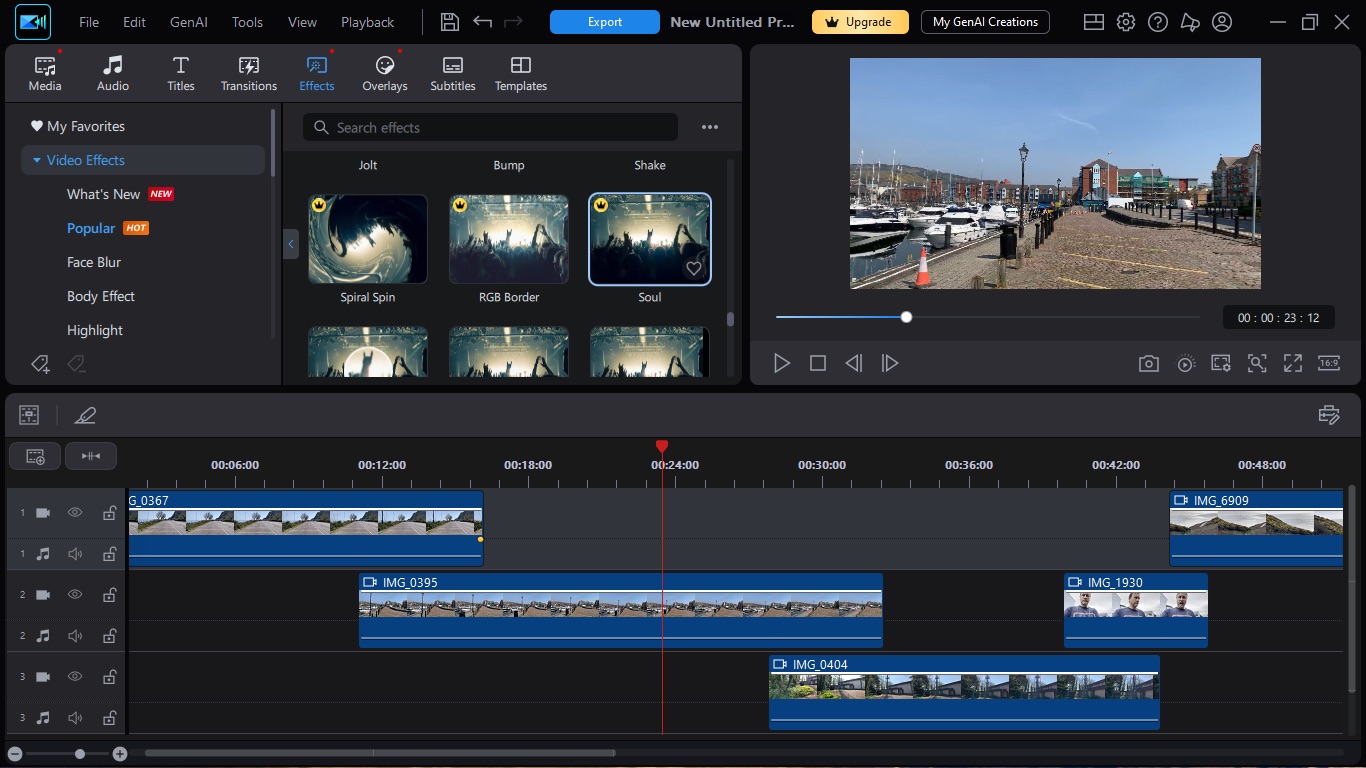Screen dimensions: 1366x768
Task: Click the add tag icon below the effects tree
Action: coord(40,364)
